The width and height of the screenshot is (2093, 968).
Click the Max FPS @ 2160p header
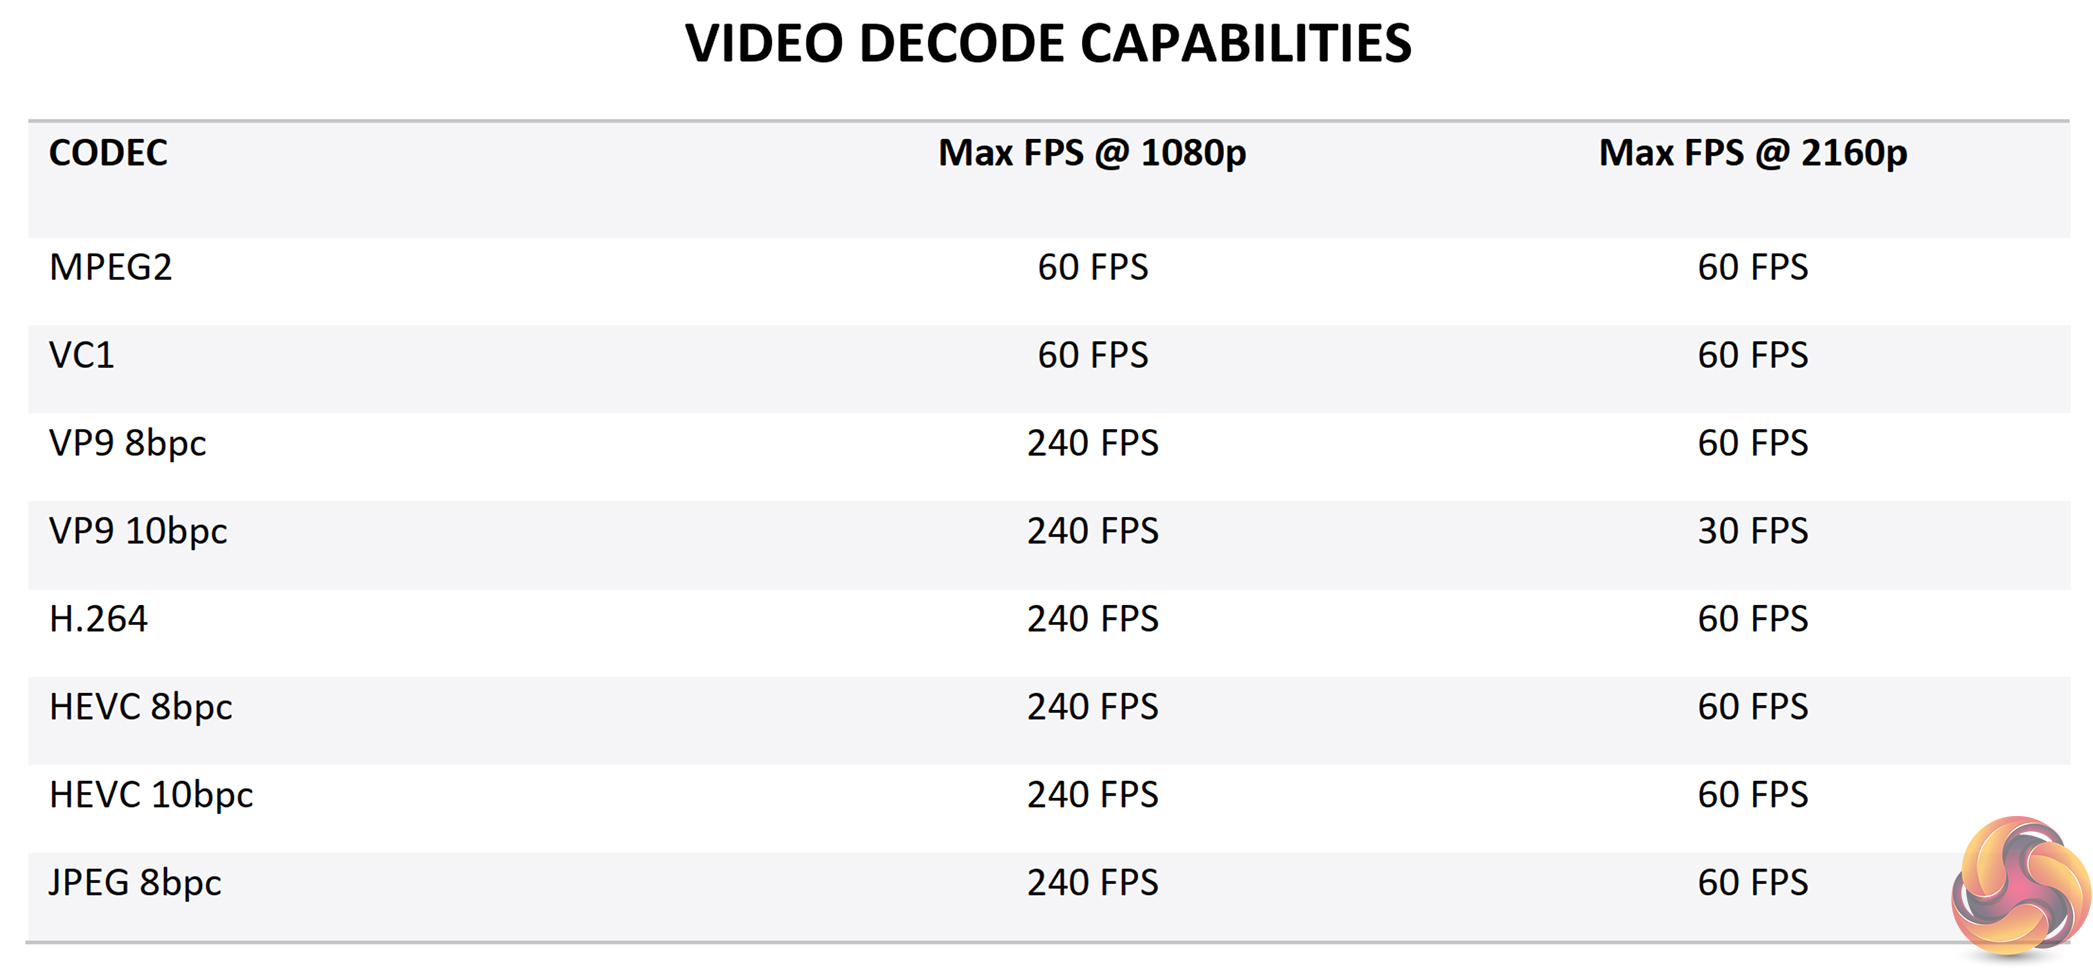pyautogui.click(x=1752, y=153)
